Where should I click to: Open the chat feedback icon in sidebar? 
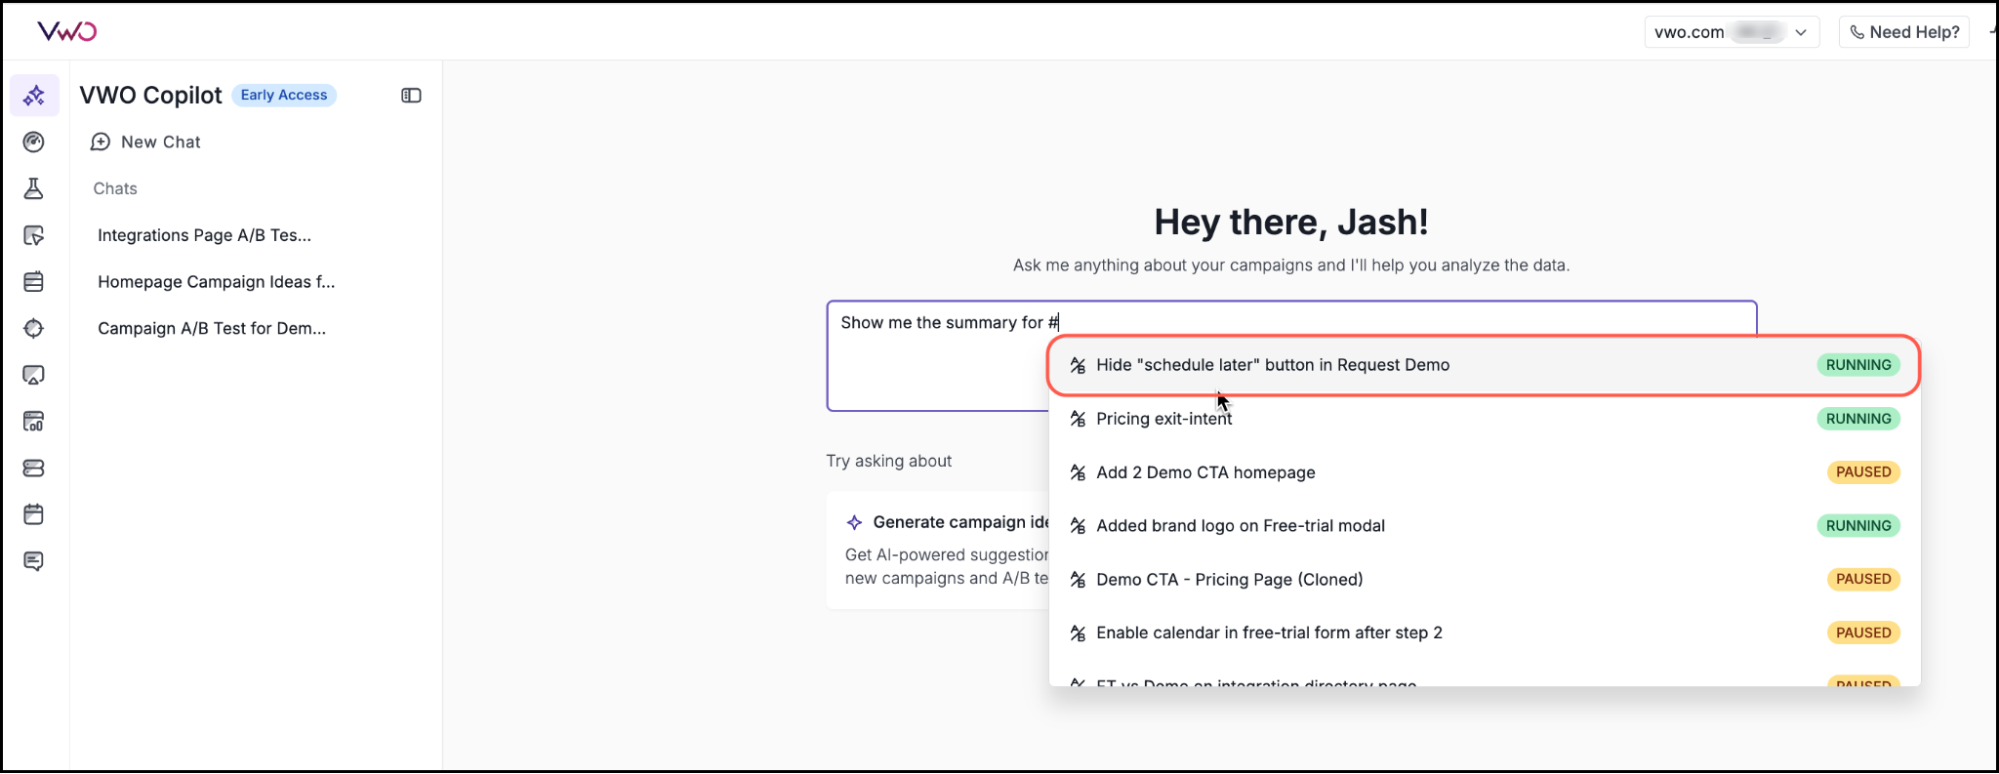(x=34, y=561)
